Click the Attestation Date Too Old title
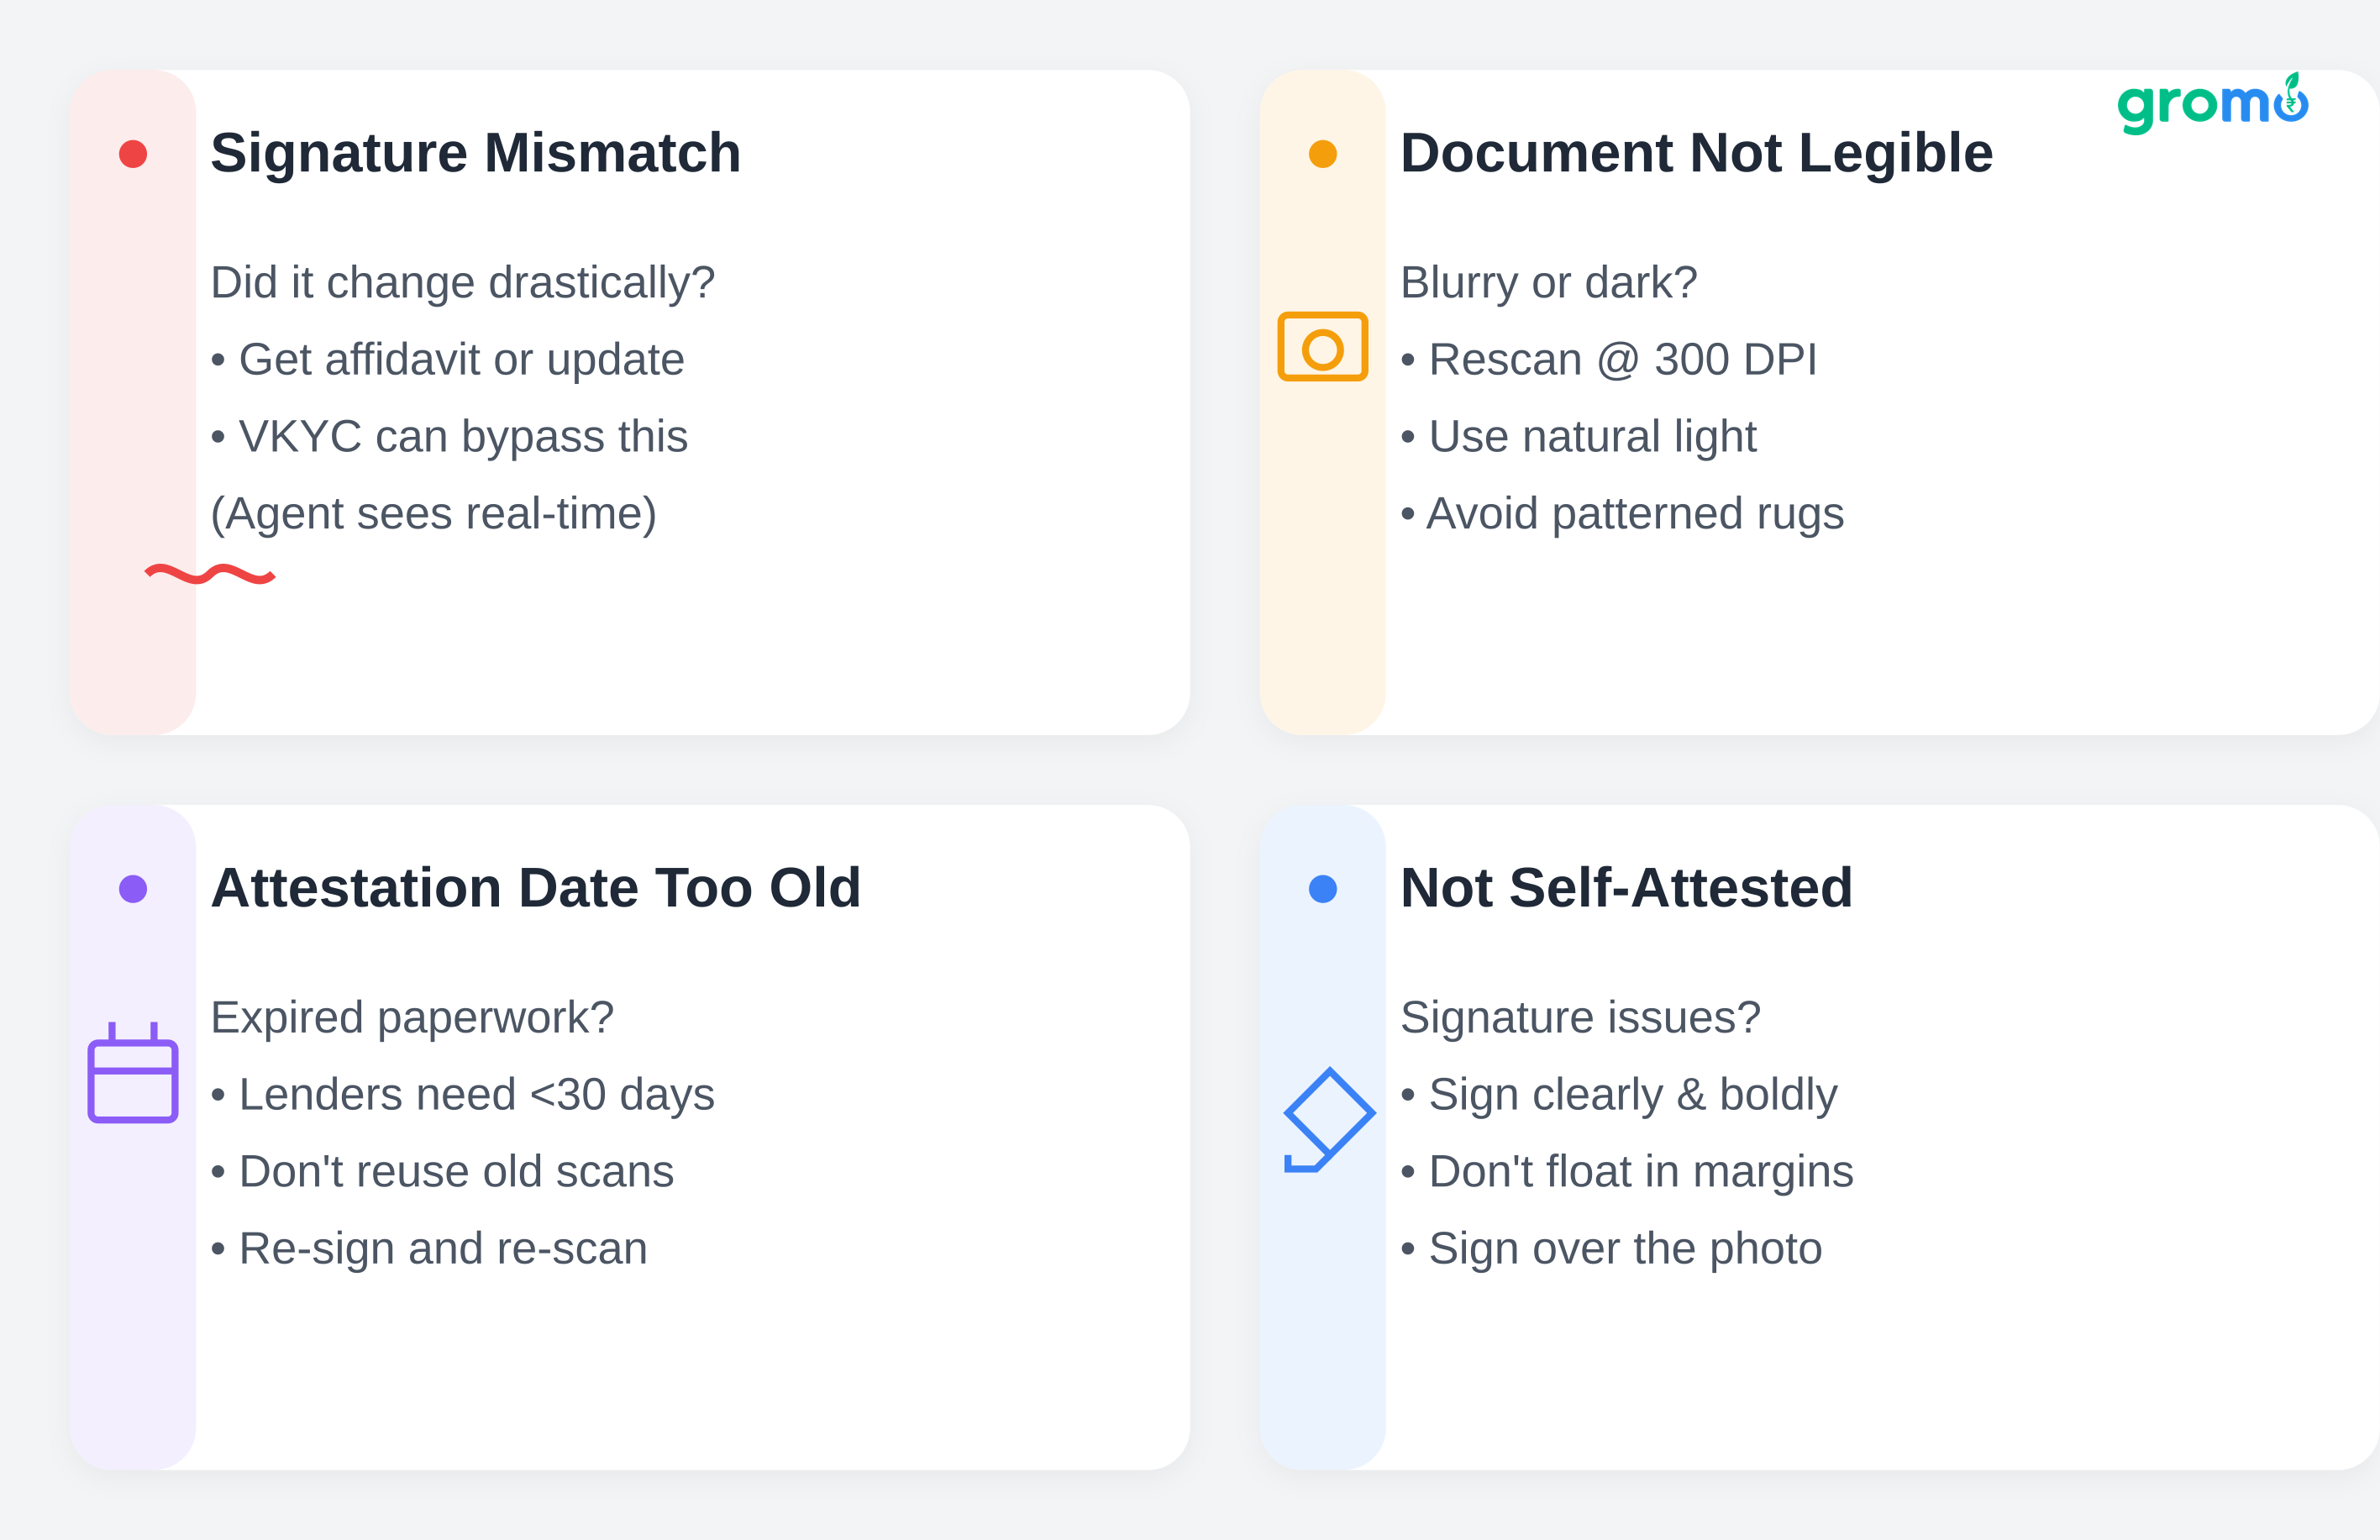The image size is (2380, 1540). (535, 888)
